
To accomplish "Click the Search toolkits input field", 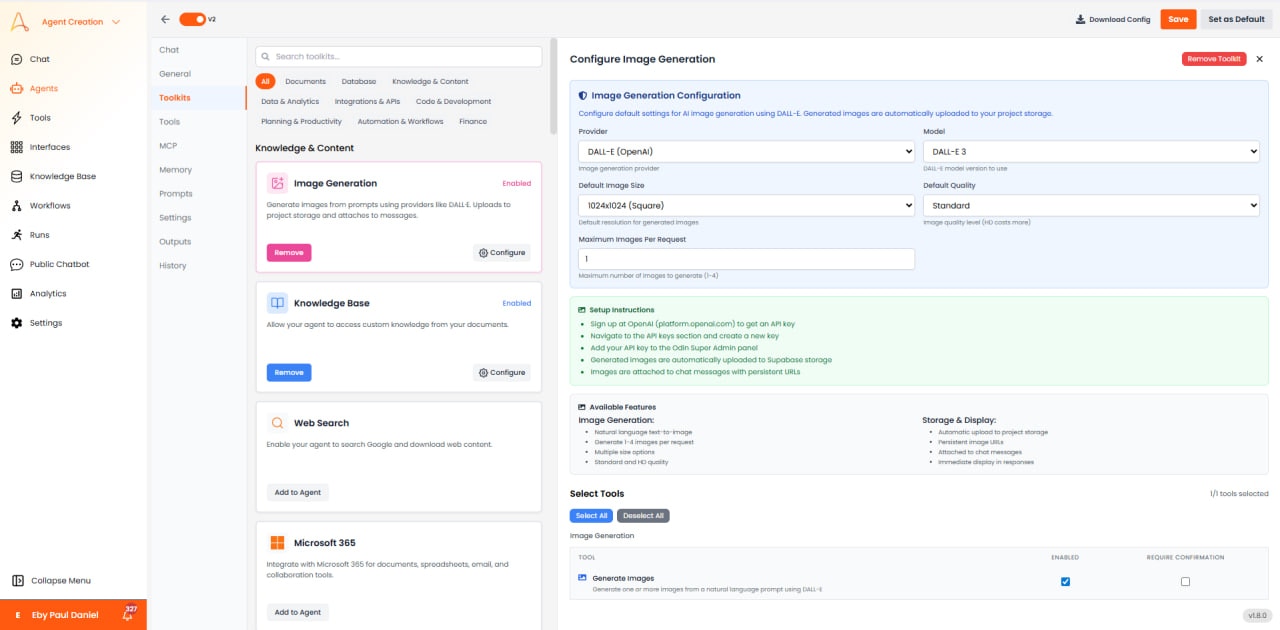I will pyautogui.click(x=397, y=56).
